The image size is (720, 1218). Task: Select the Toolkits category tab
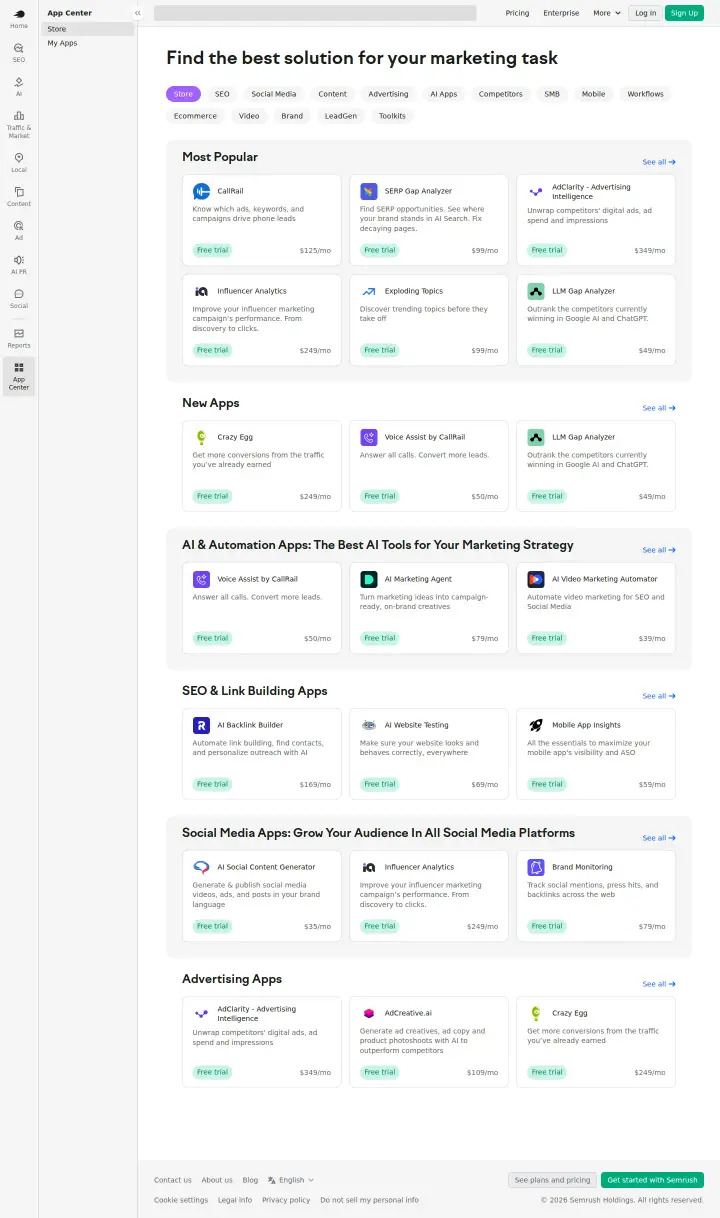(393, 116)
